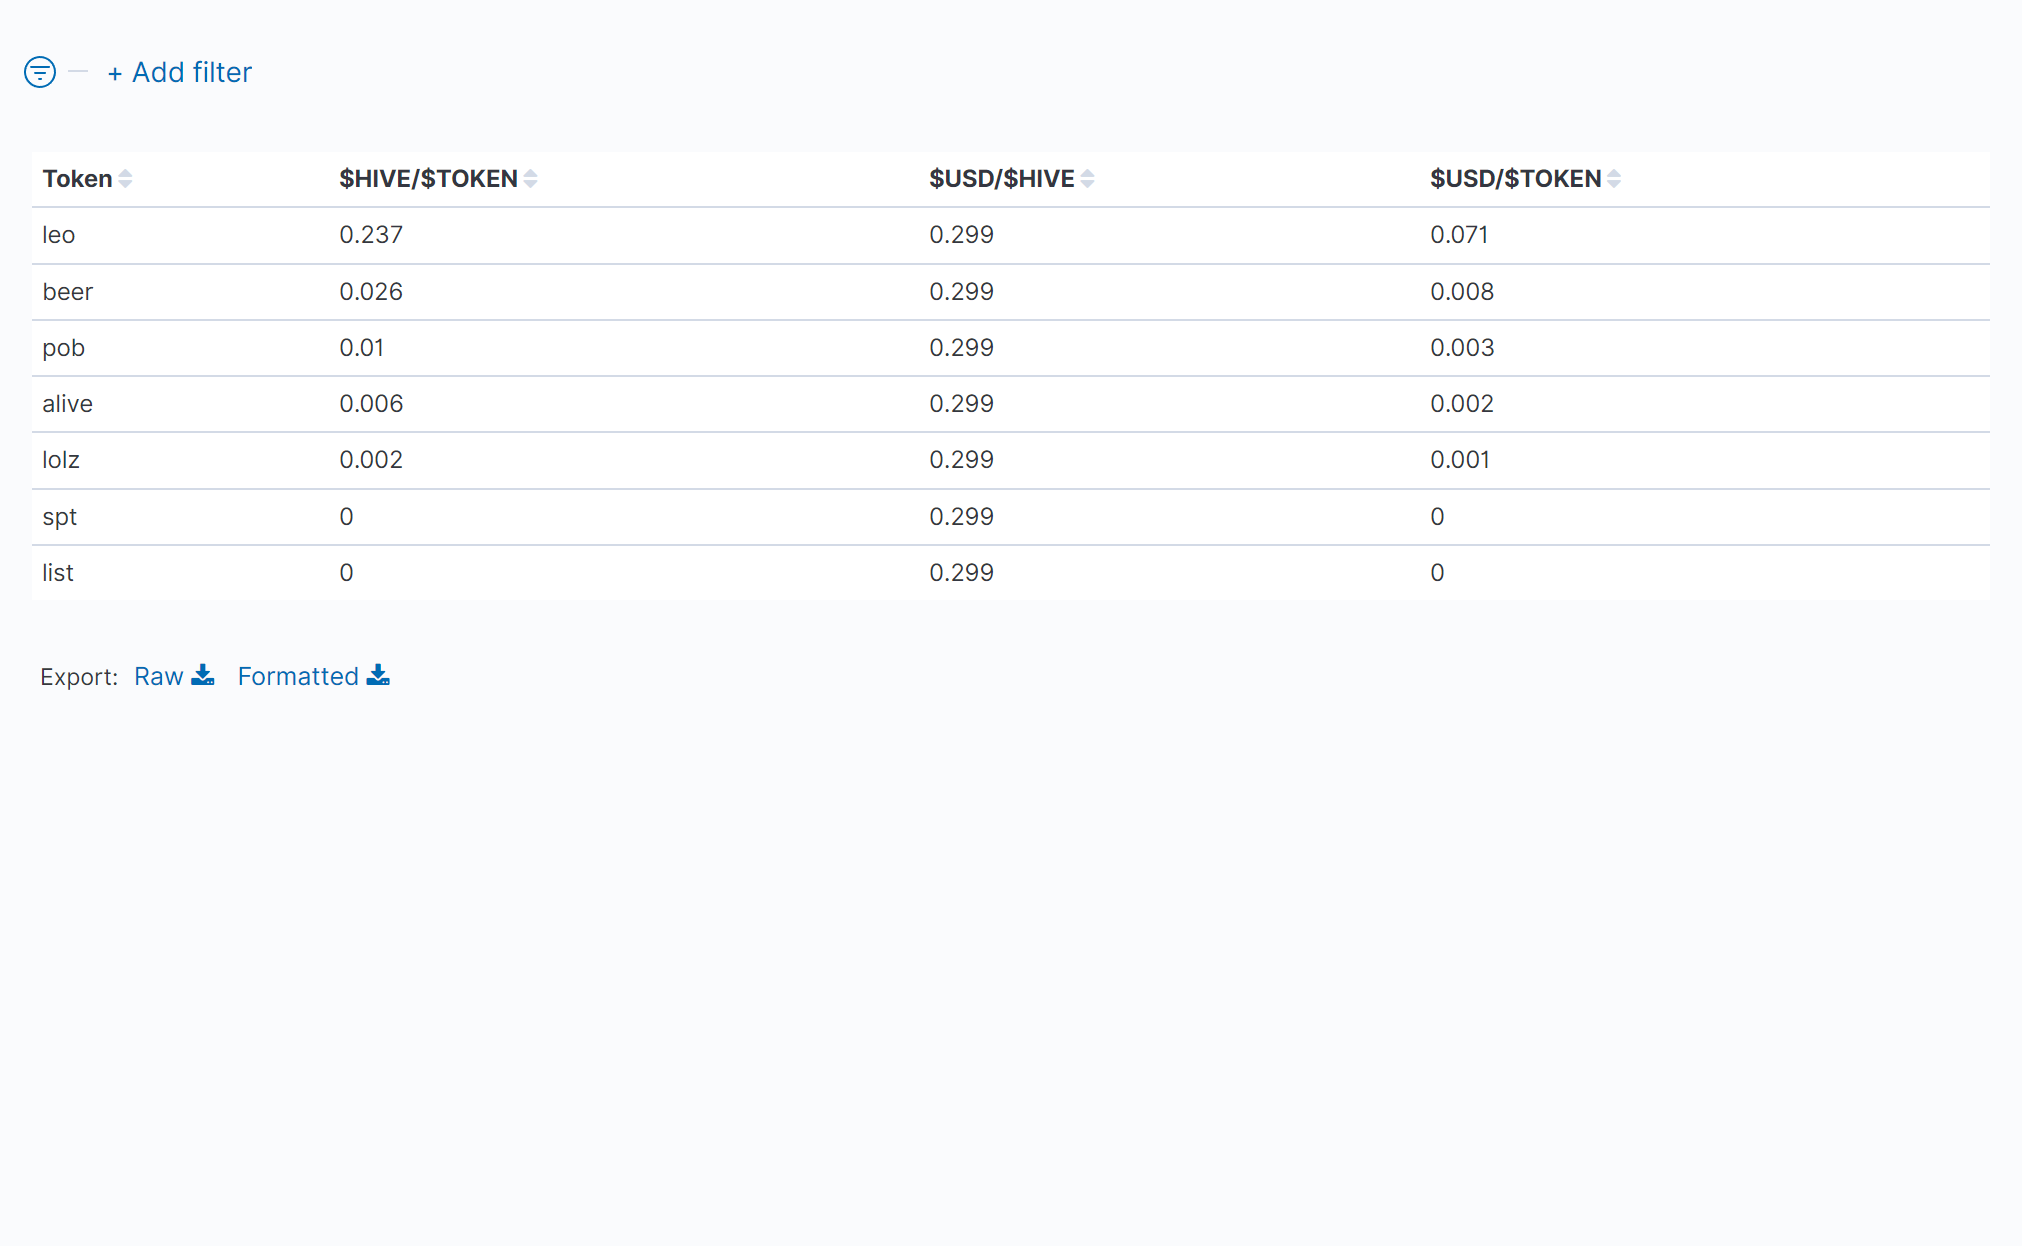Click leo's 0.071 USD value

click(1459, 235)
